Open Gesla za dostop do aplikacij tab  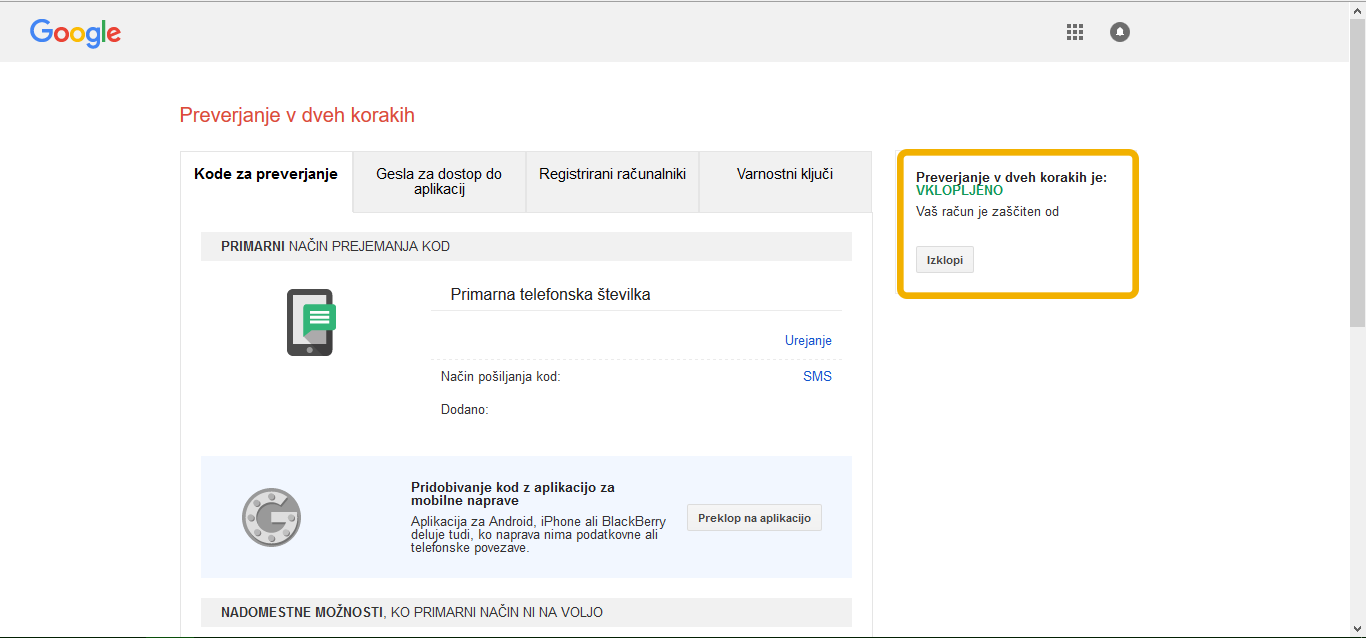(x=439, y=181)
